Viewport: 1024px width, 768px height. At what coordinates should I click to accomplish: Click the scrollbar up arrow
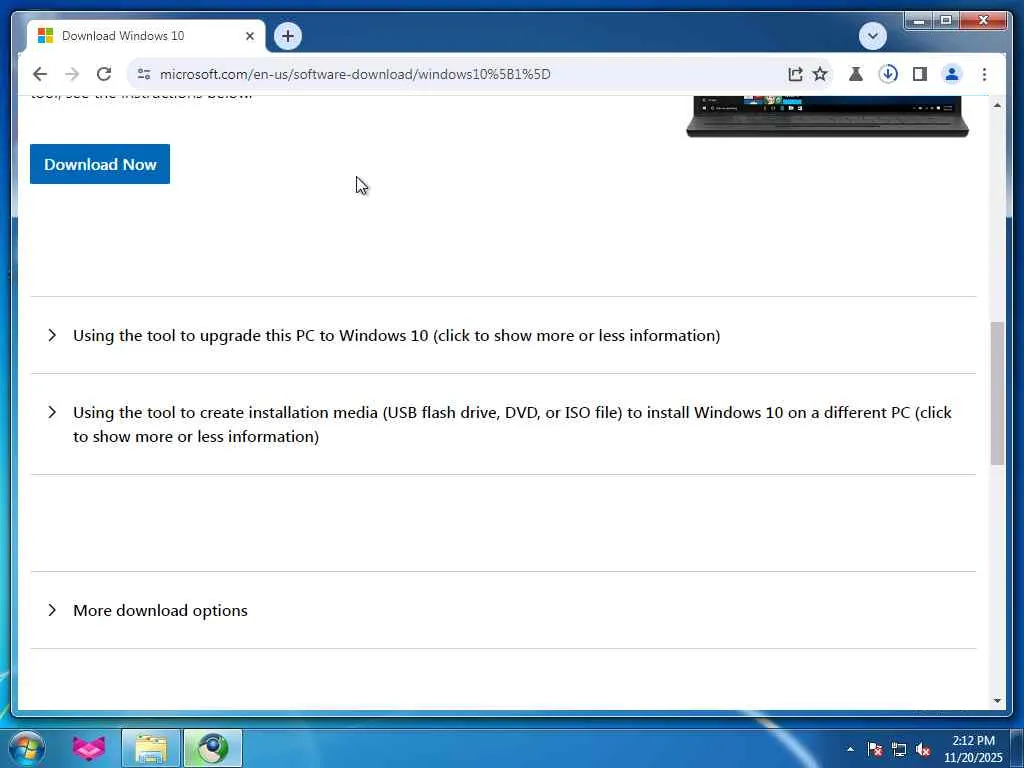(997, 104)
